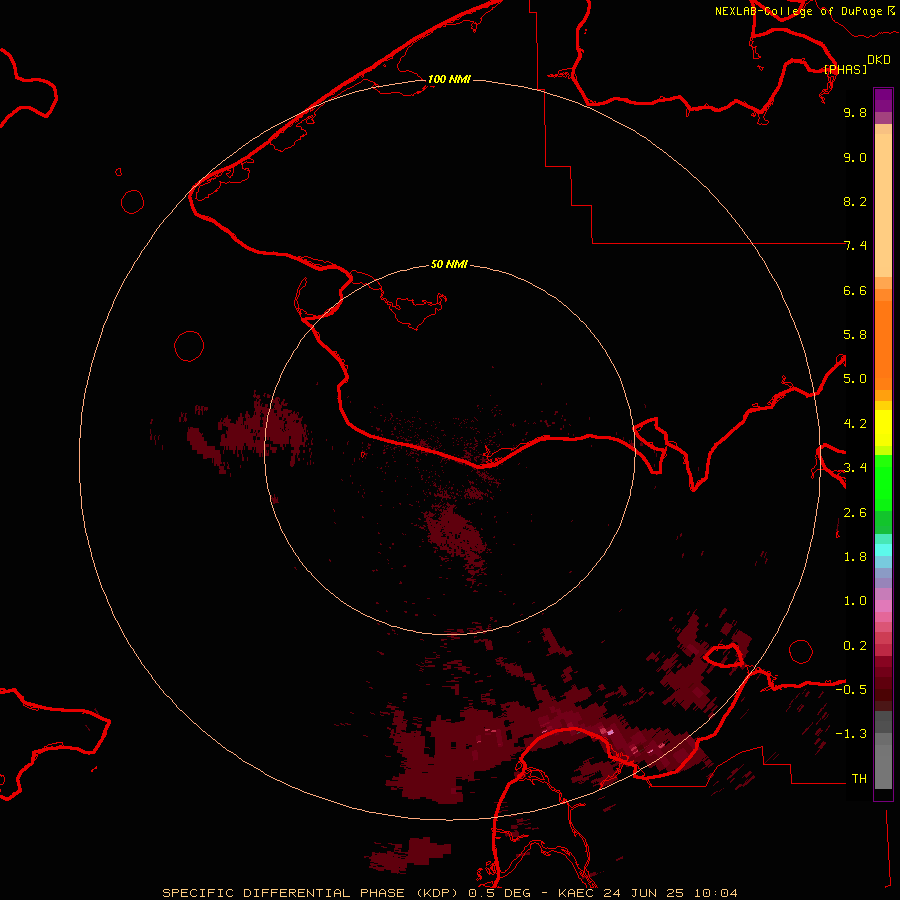Click the 8.2 scale value
The image size is (900, 900).
(x=855, y=201)
